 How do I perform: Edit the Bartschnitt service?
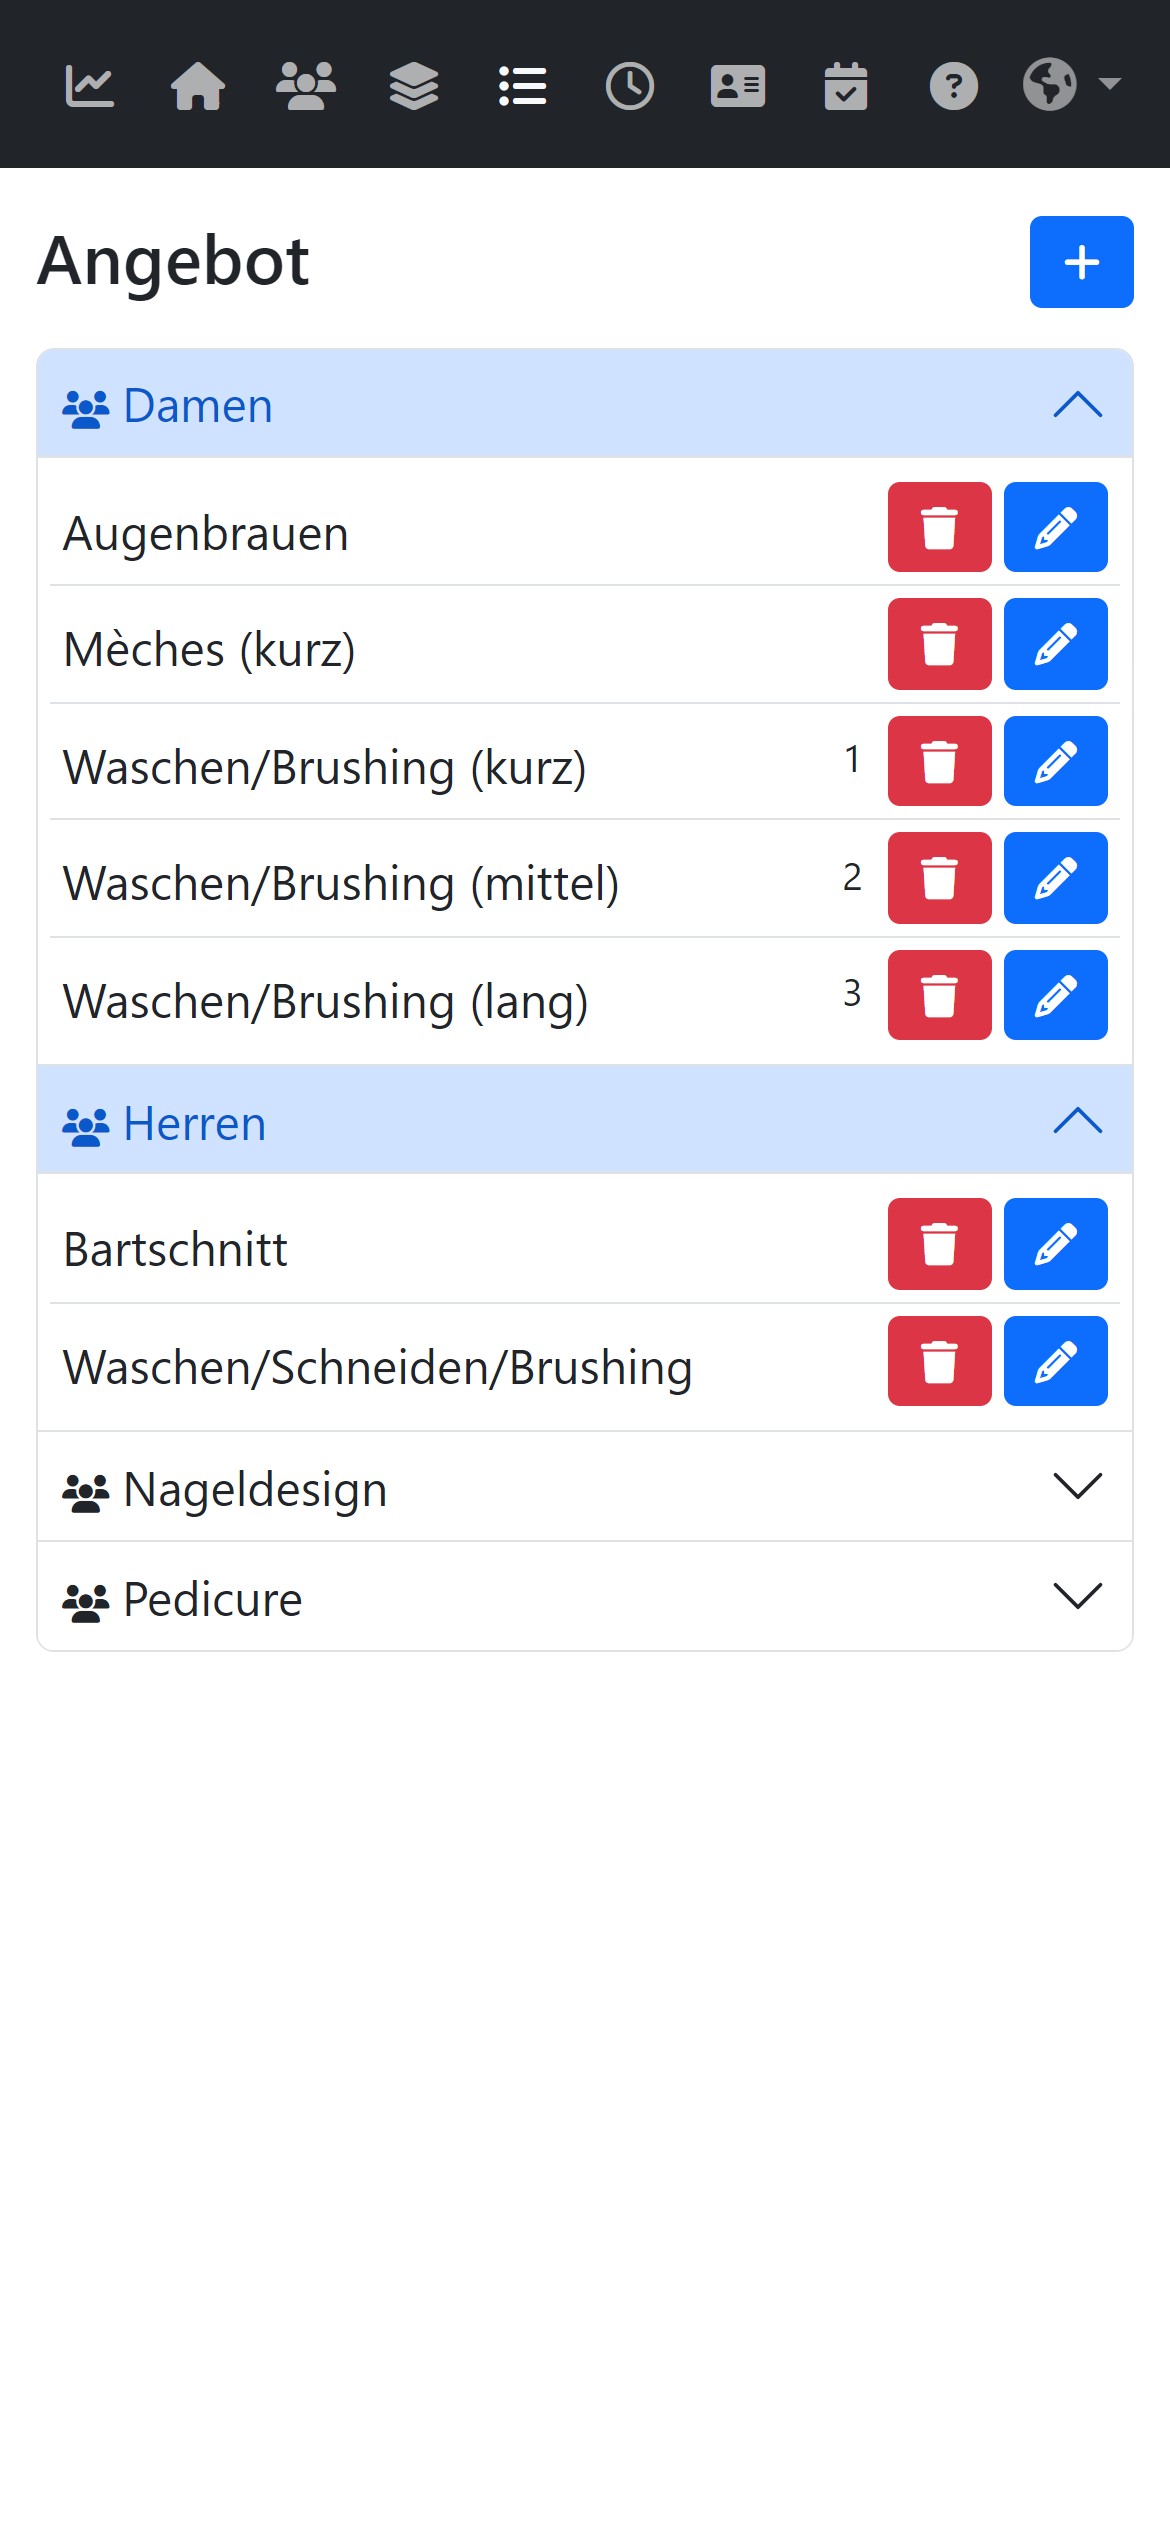coord(1055,1244)
